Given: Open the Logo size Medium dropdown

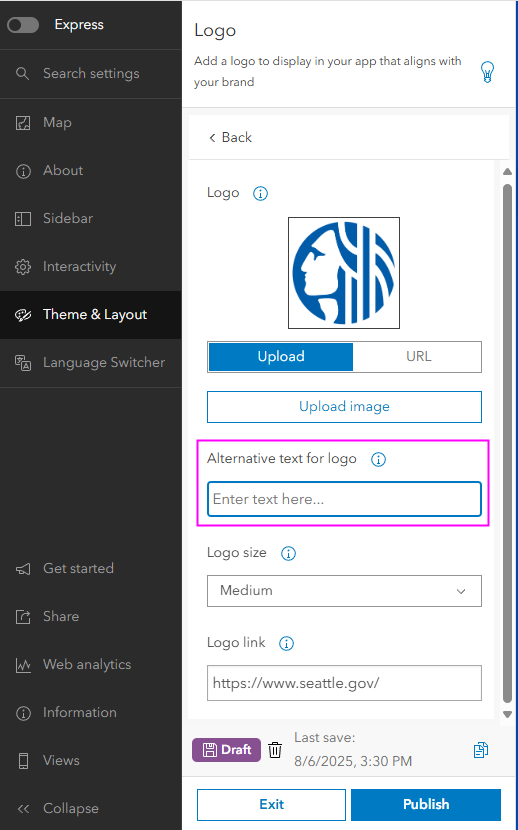Looking at the screenshot, I should pos(344,591).
